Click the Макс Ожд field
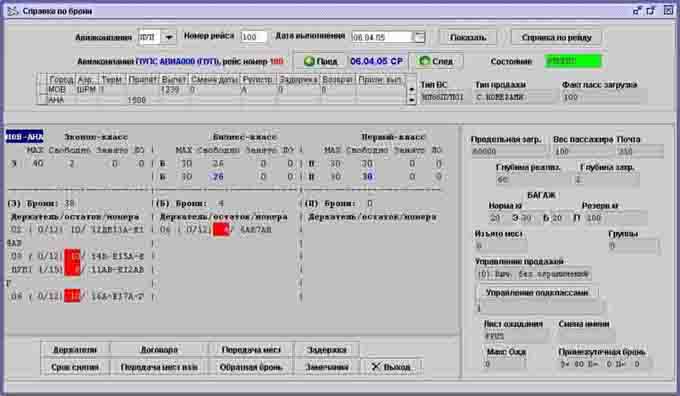 (x=505, y=364)
